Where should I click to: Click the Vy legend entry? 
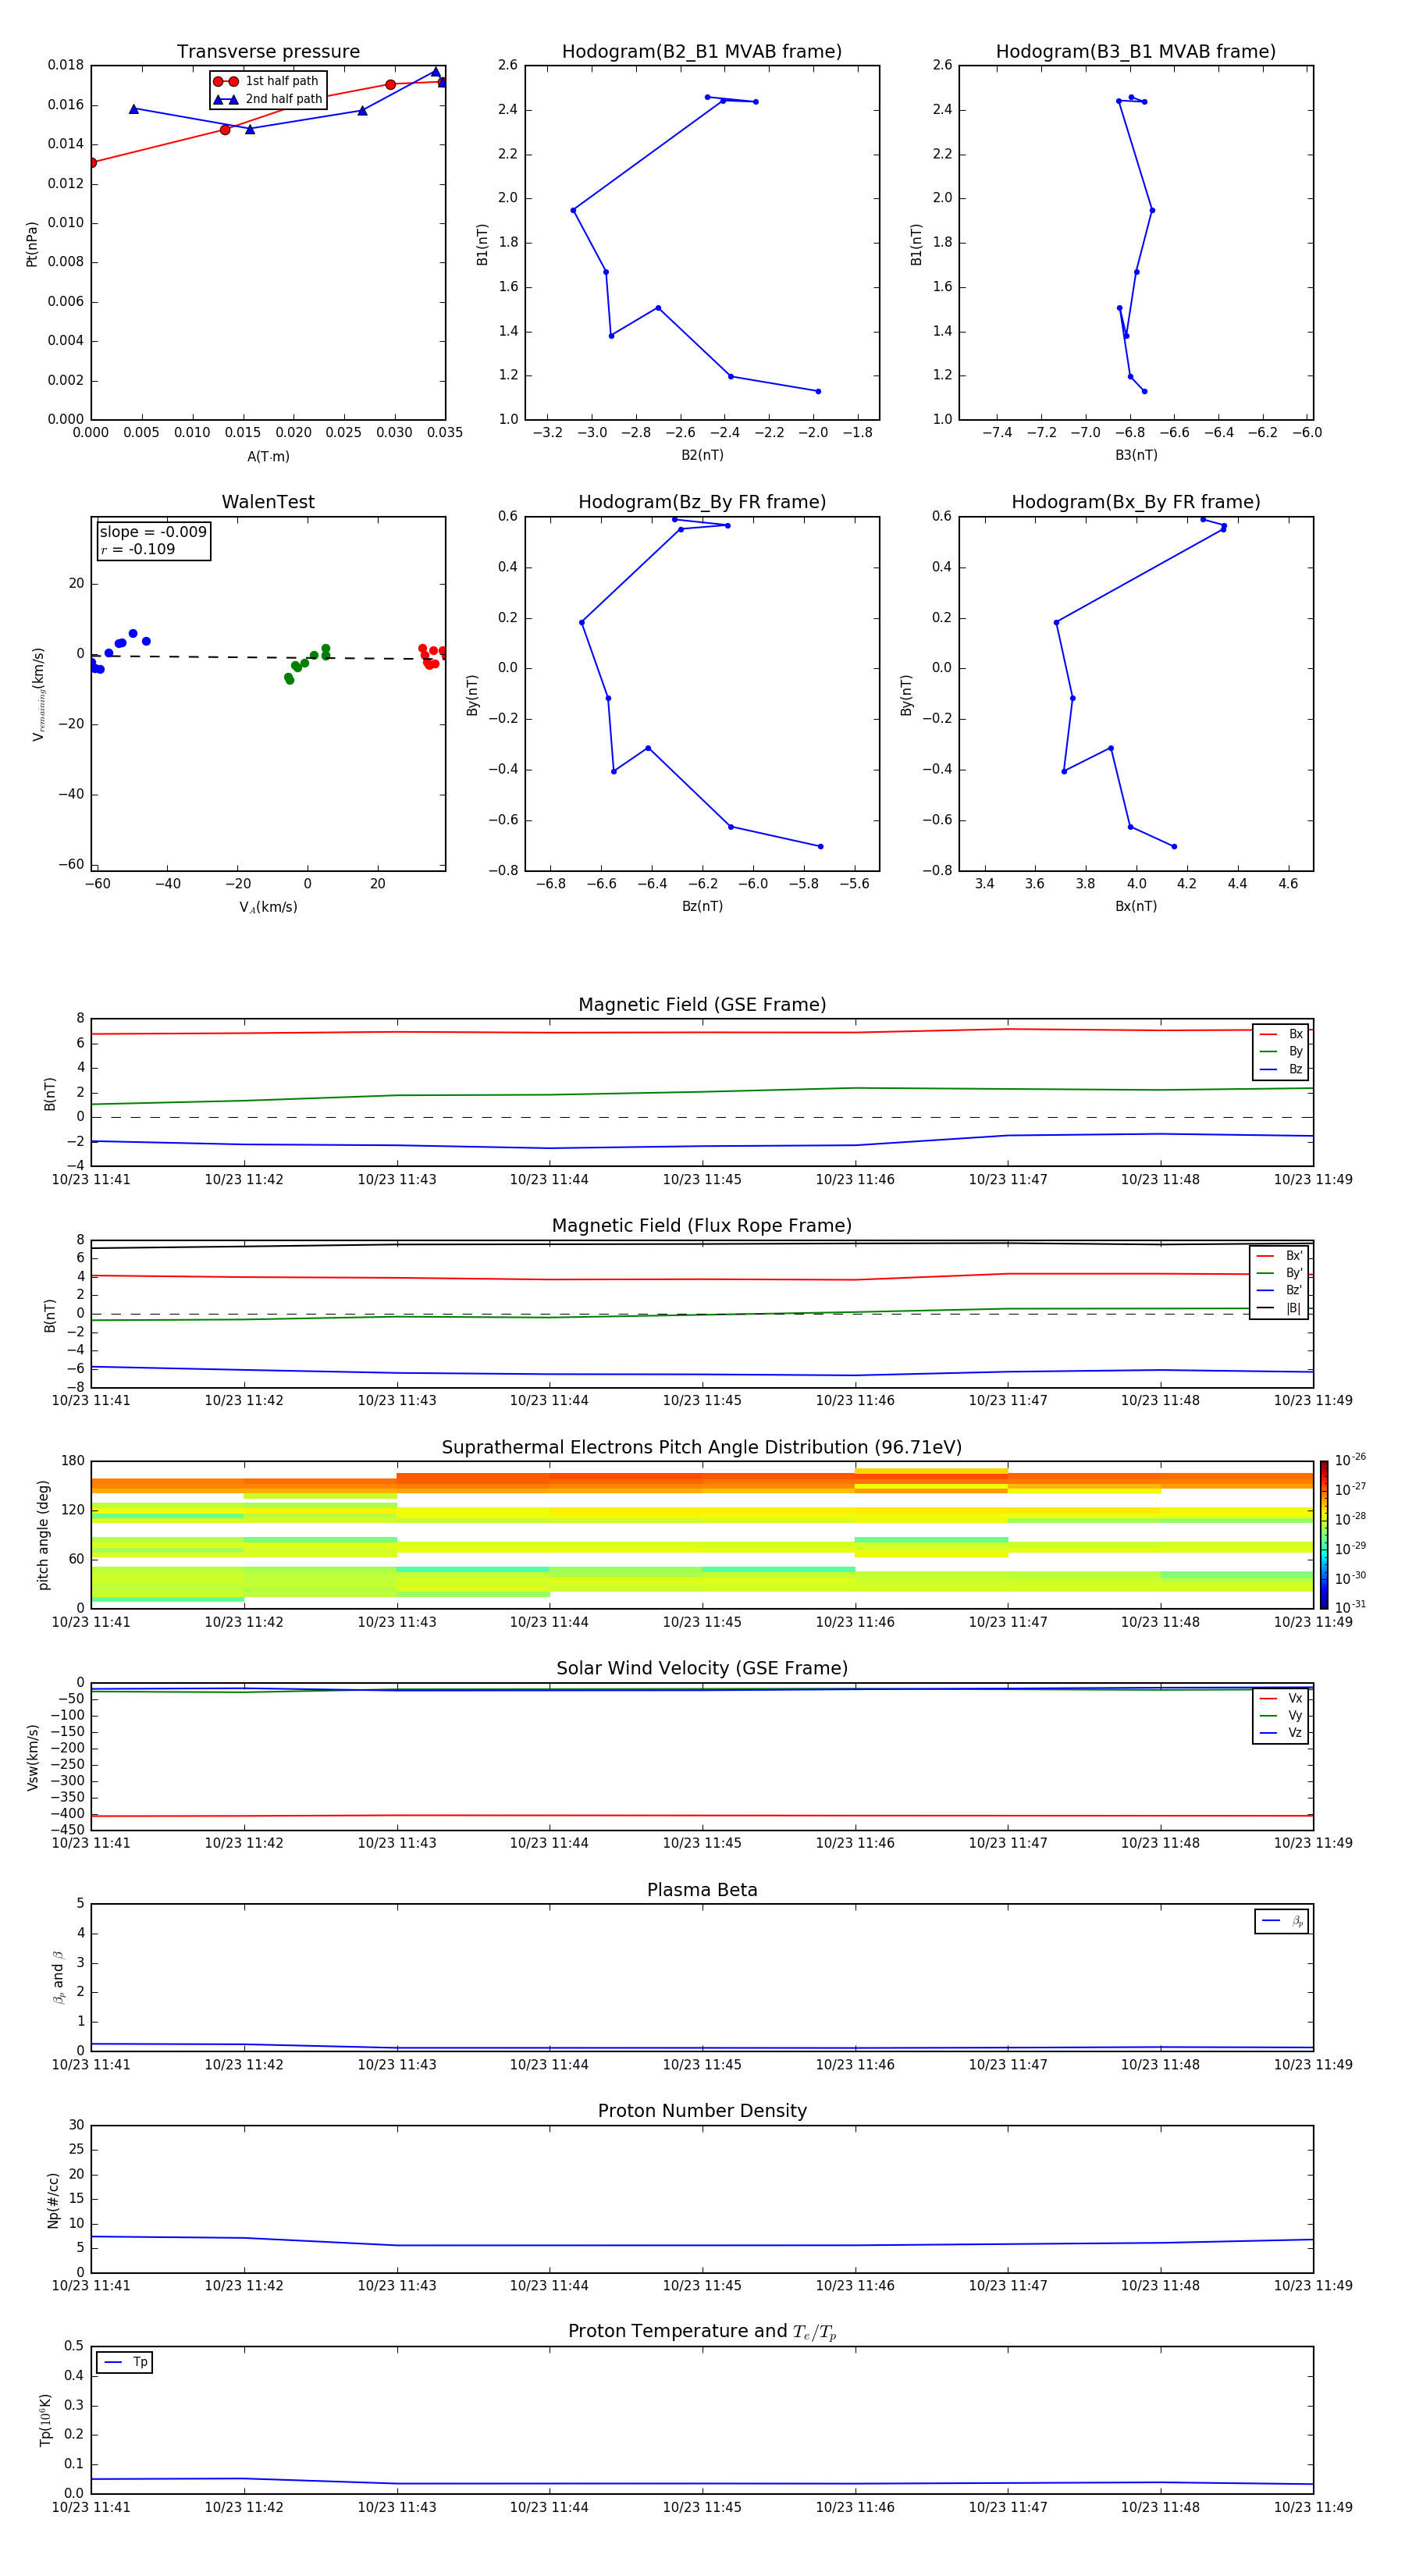pyautogui.click(x=1281, y=1715)
